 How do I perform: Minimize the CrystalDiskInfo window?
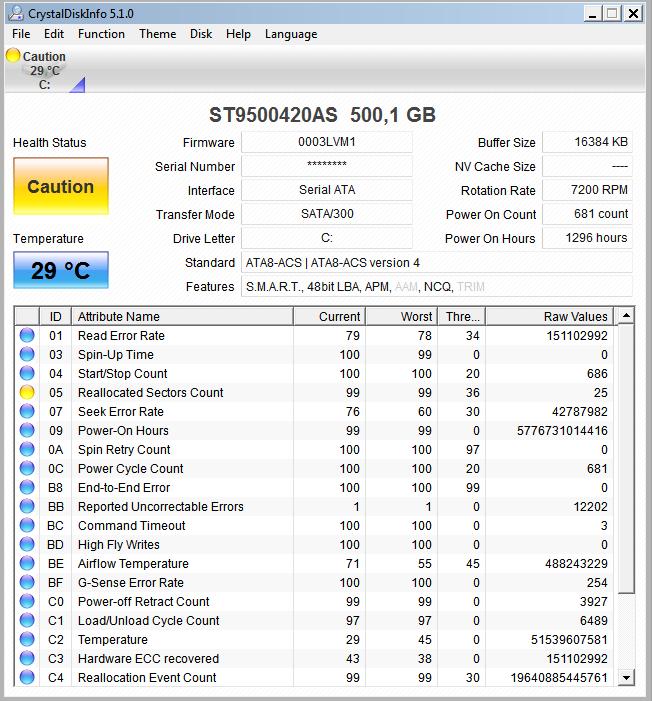coord(592,14)
